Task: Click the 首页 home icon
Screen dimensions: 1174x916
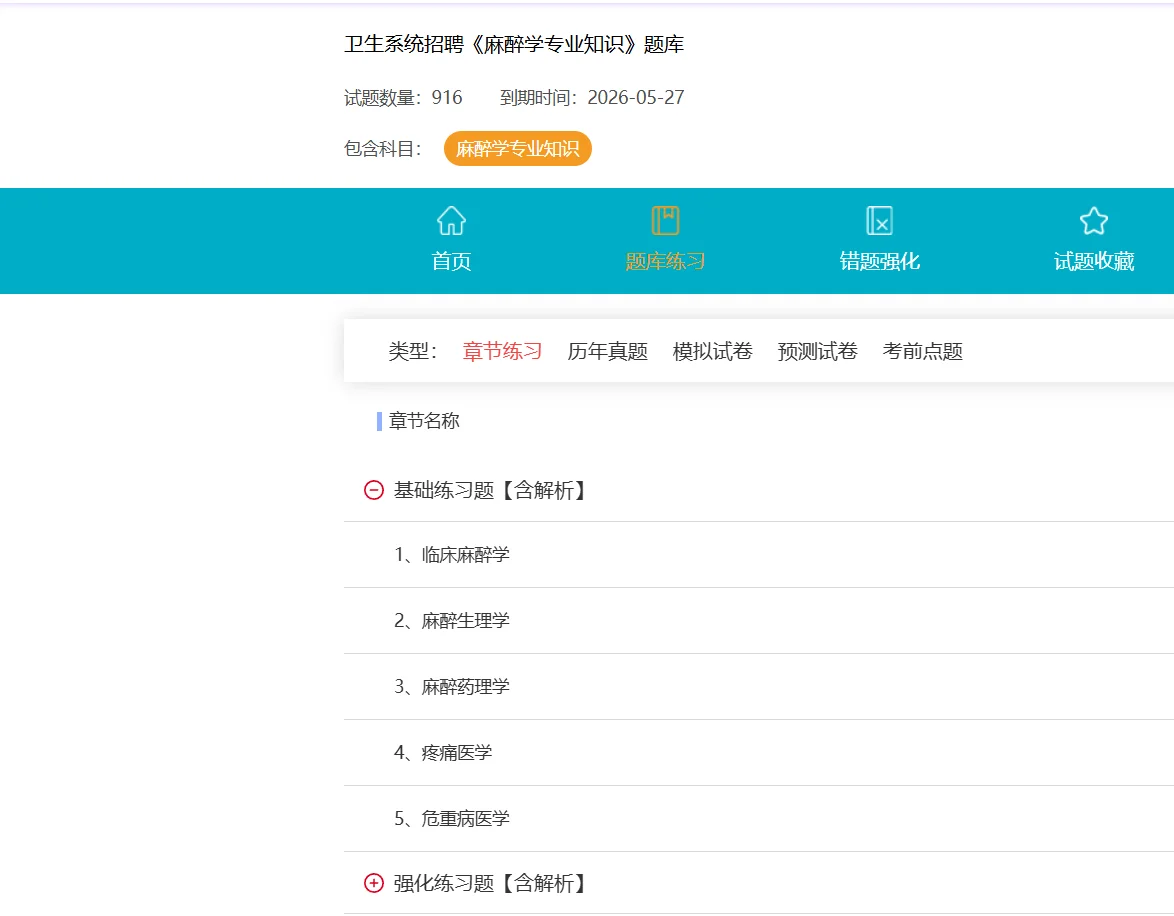Action: click(x=450, y=221)
